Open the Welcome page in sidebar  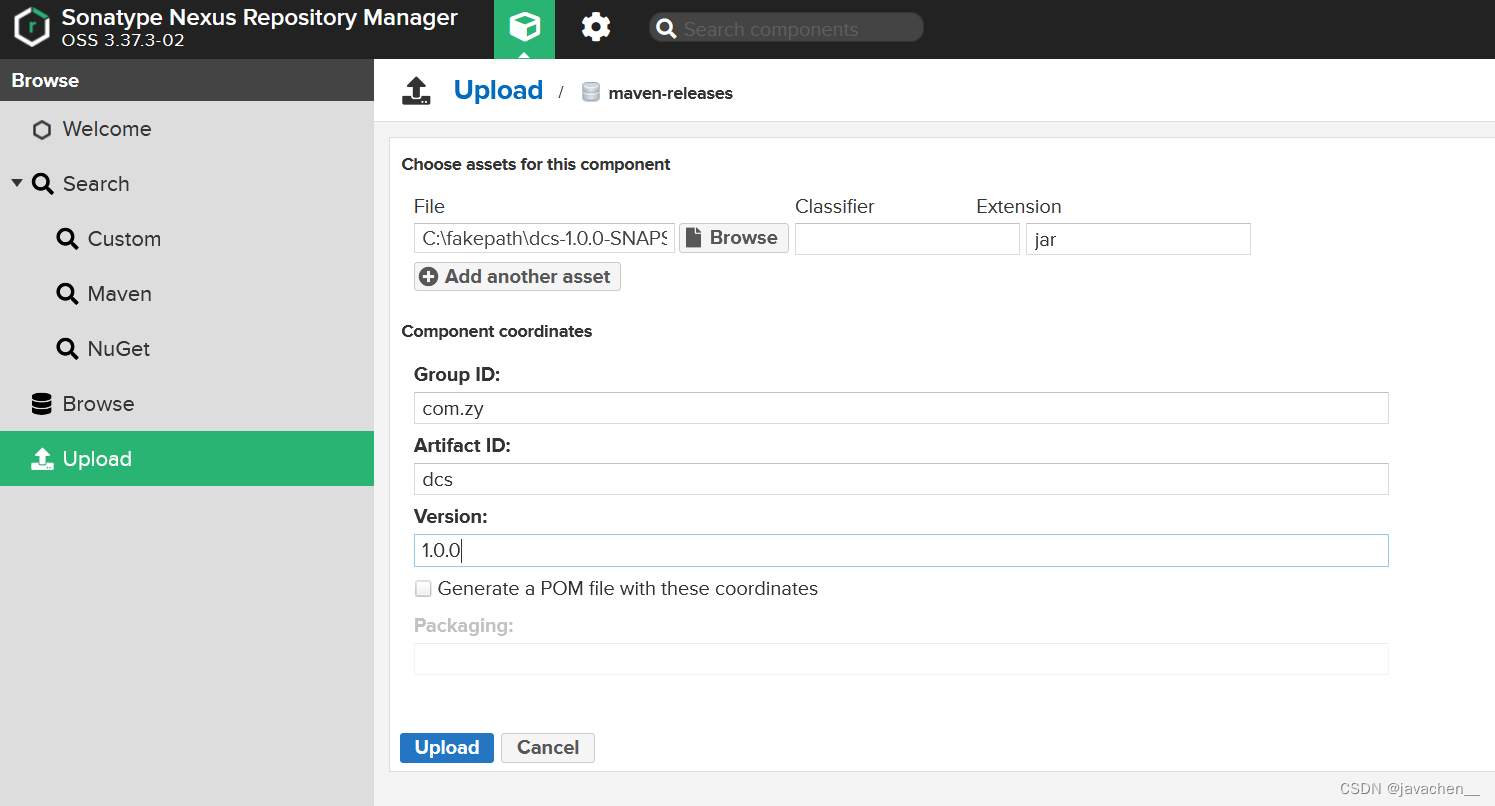(187, 129)
